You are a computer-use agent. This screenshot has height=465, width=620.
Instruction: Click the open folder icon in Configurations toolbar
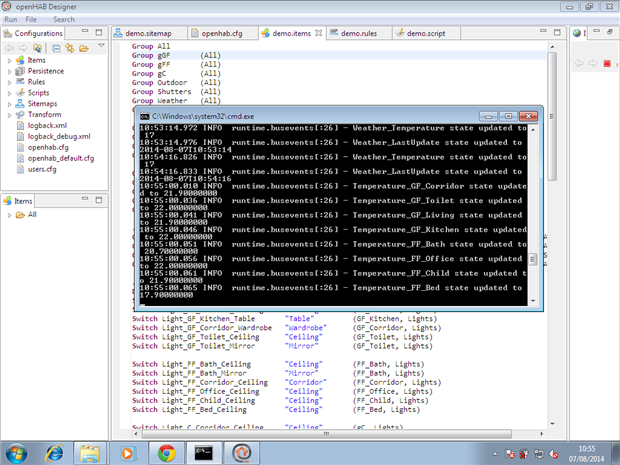[x=85, y=47]
